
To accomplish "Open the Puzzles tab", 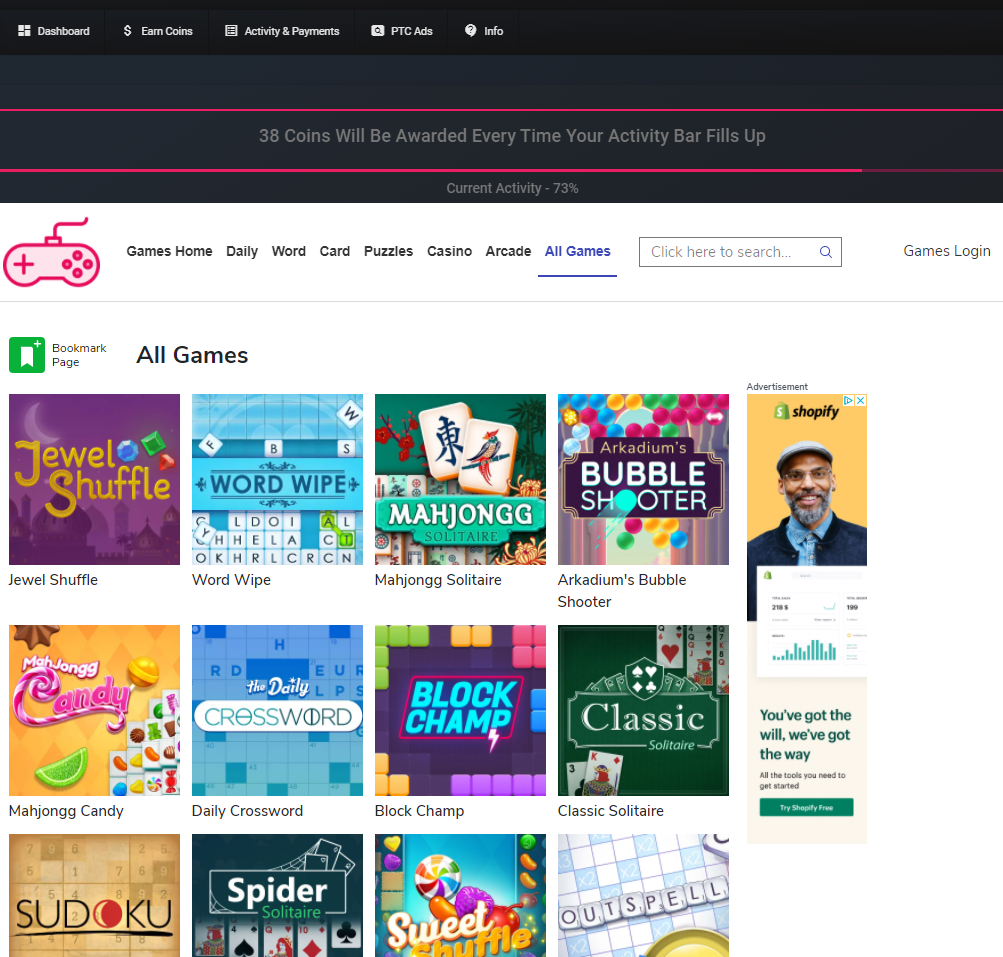I will coord(388,251).
